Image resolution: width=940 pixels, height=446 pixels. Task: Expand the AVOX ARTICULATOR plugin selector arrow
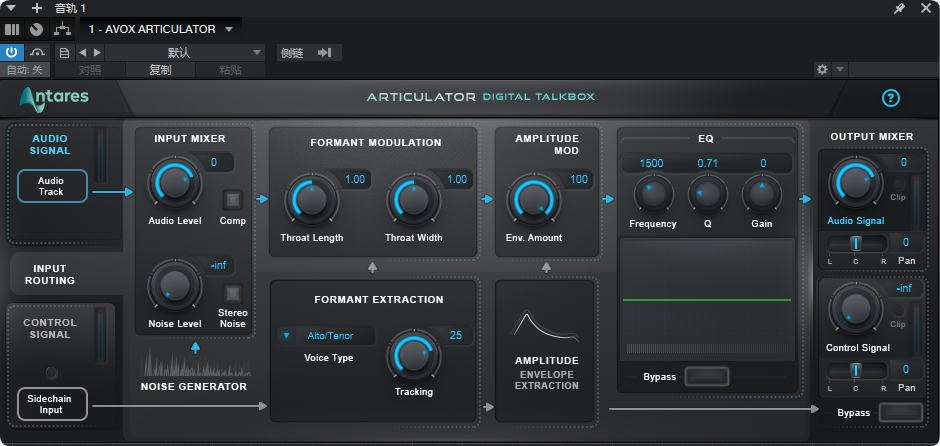228,29
